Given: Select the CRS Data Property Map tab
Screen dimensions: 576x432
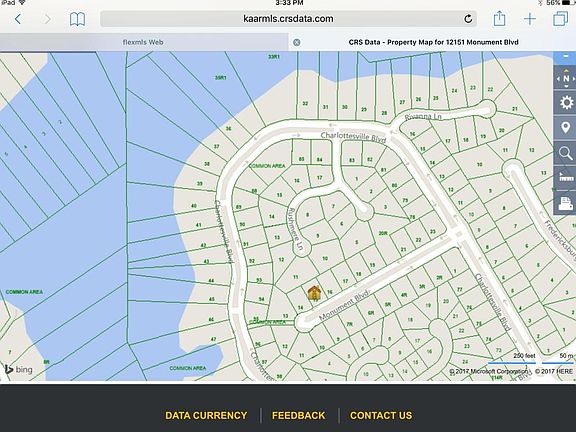Looking at the screenshot, I should pyautogui.click(x=433, y=42).
